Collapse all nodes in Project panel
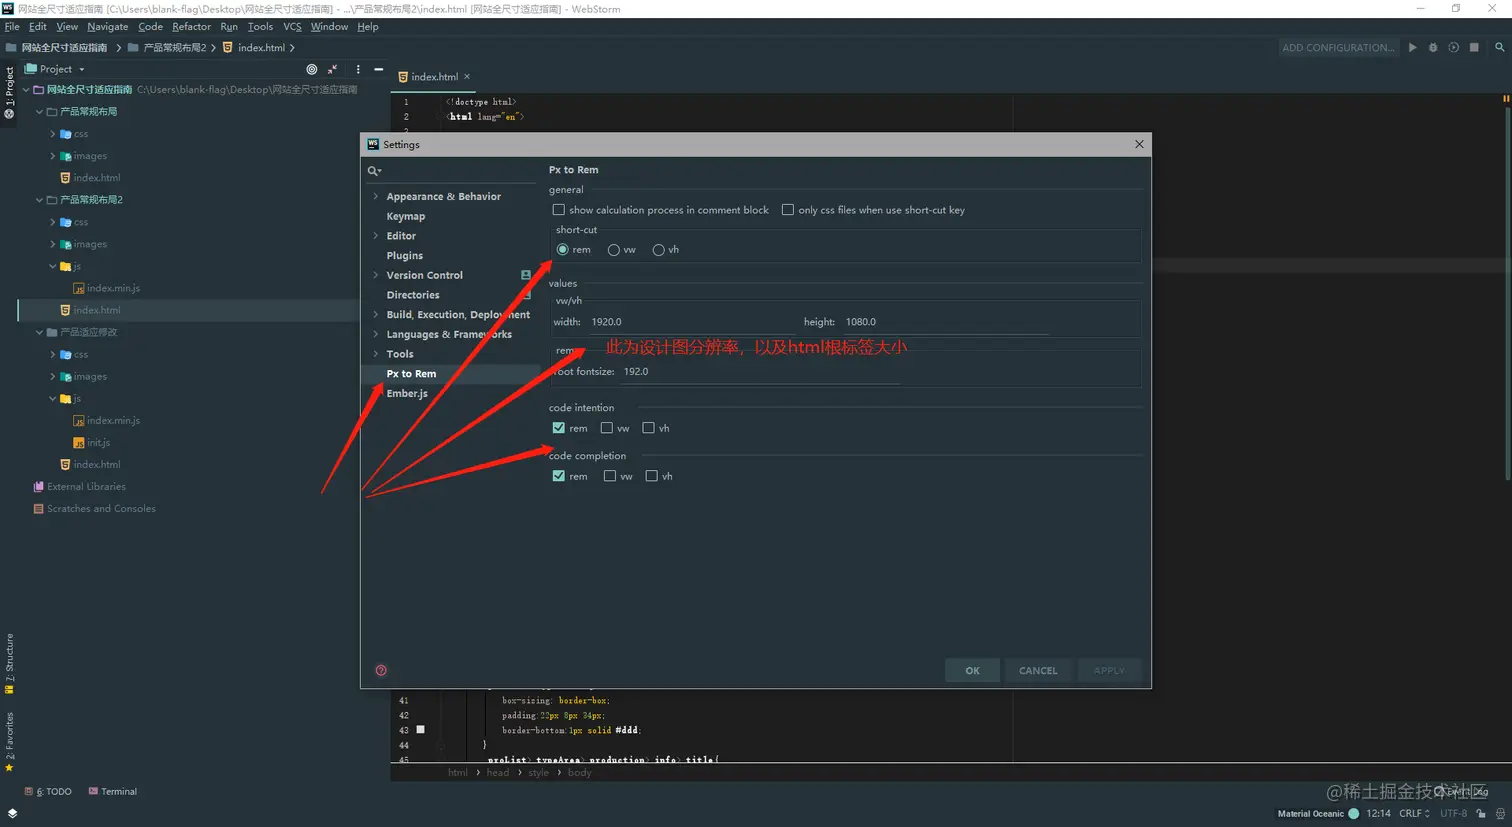Image resolution: width=1512 pixels, height=827 pixels. click(332, 69)
